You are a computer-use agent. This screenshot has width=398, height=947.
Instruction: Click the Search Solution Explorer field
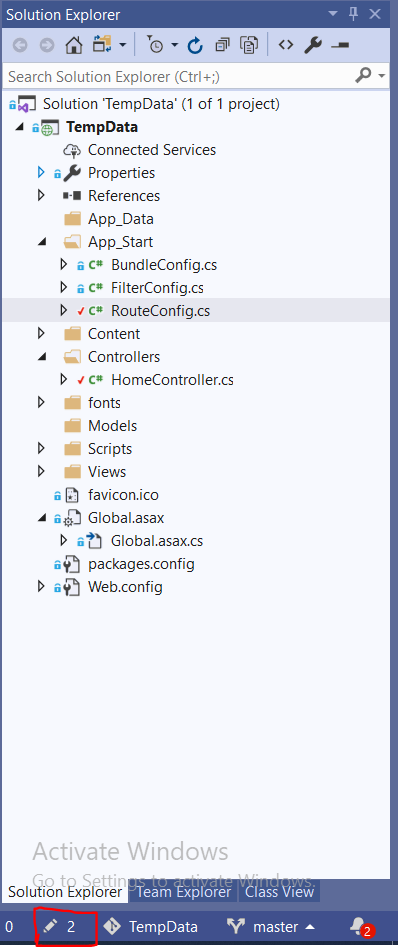coord(181,77)
